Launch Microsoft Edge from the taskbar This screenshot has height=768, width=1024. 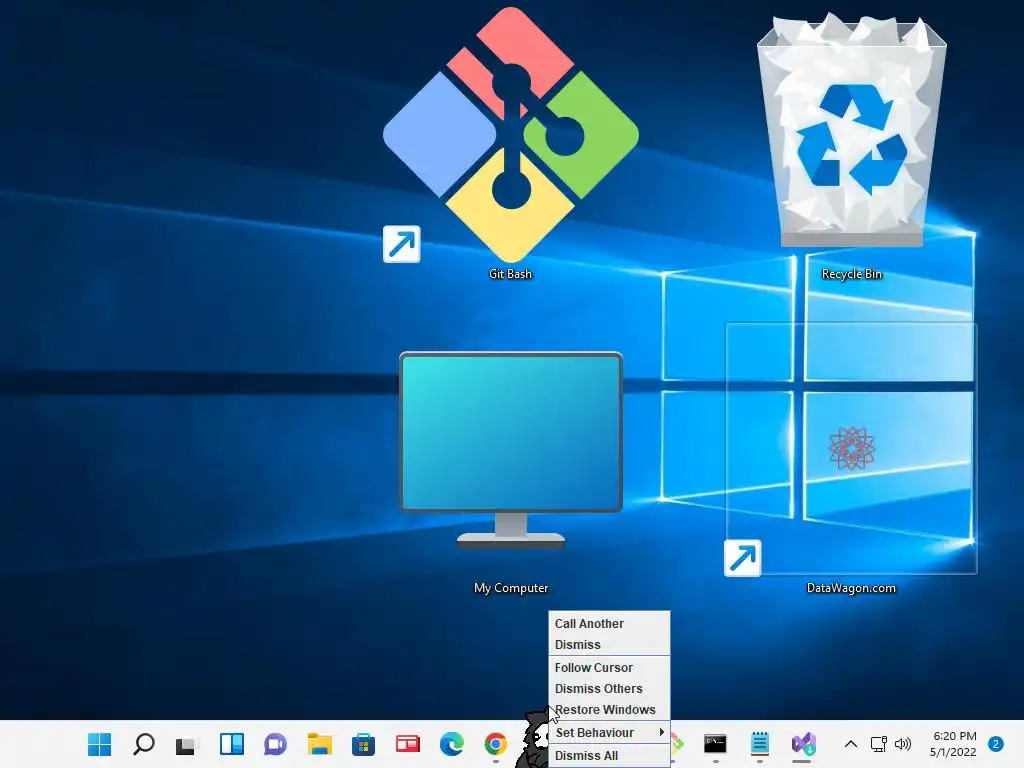pos(452,744)
